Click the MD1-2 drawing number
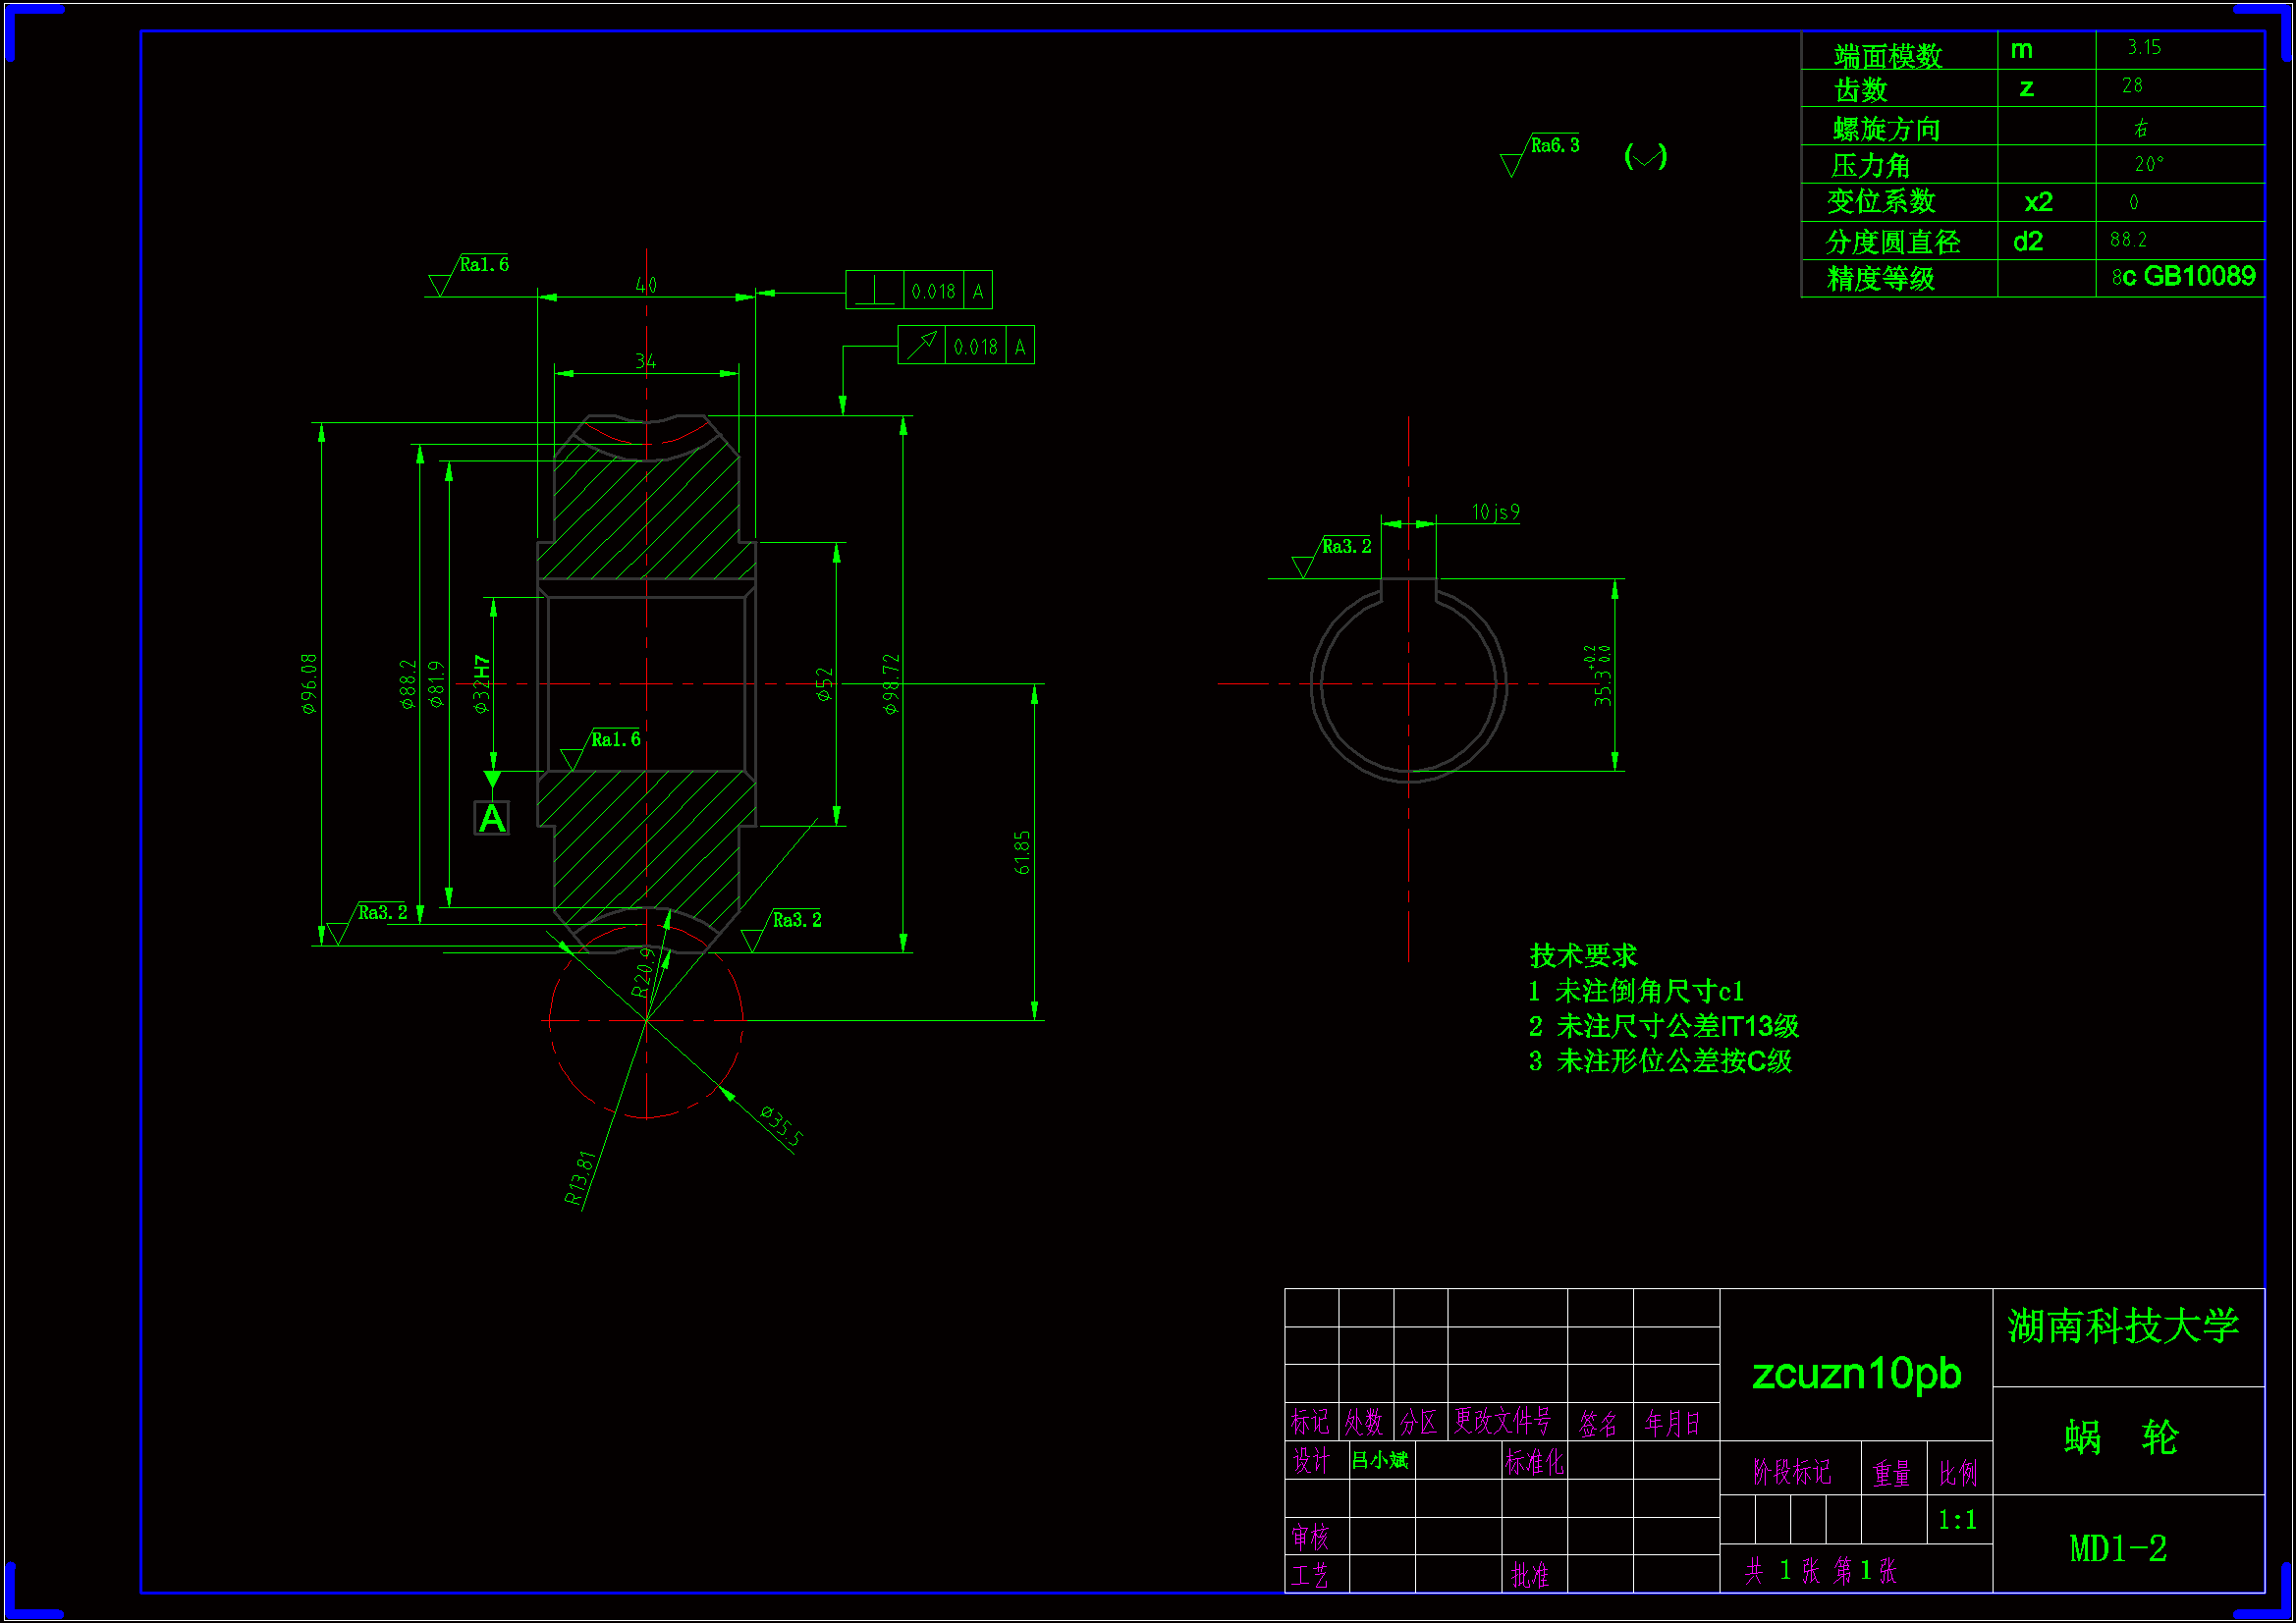 pyautogui.click(x=2117, y=1548)
